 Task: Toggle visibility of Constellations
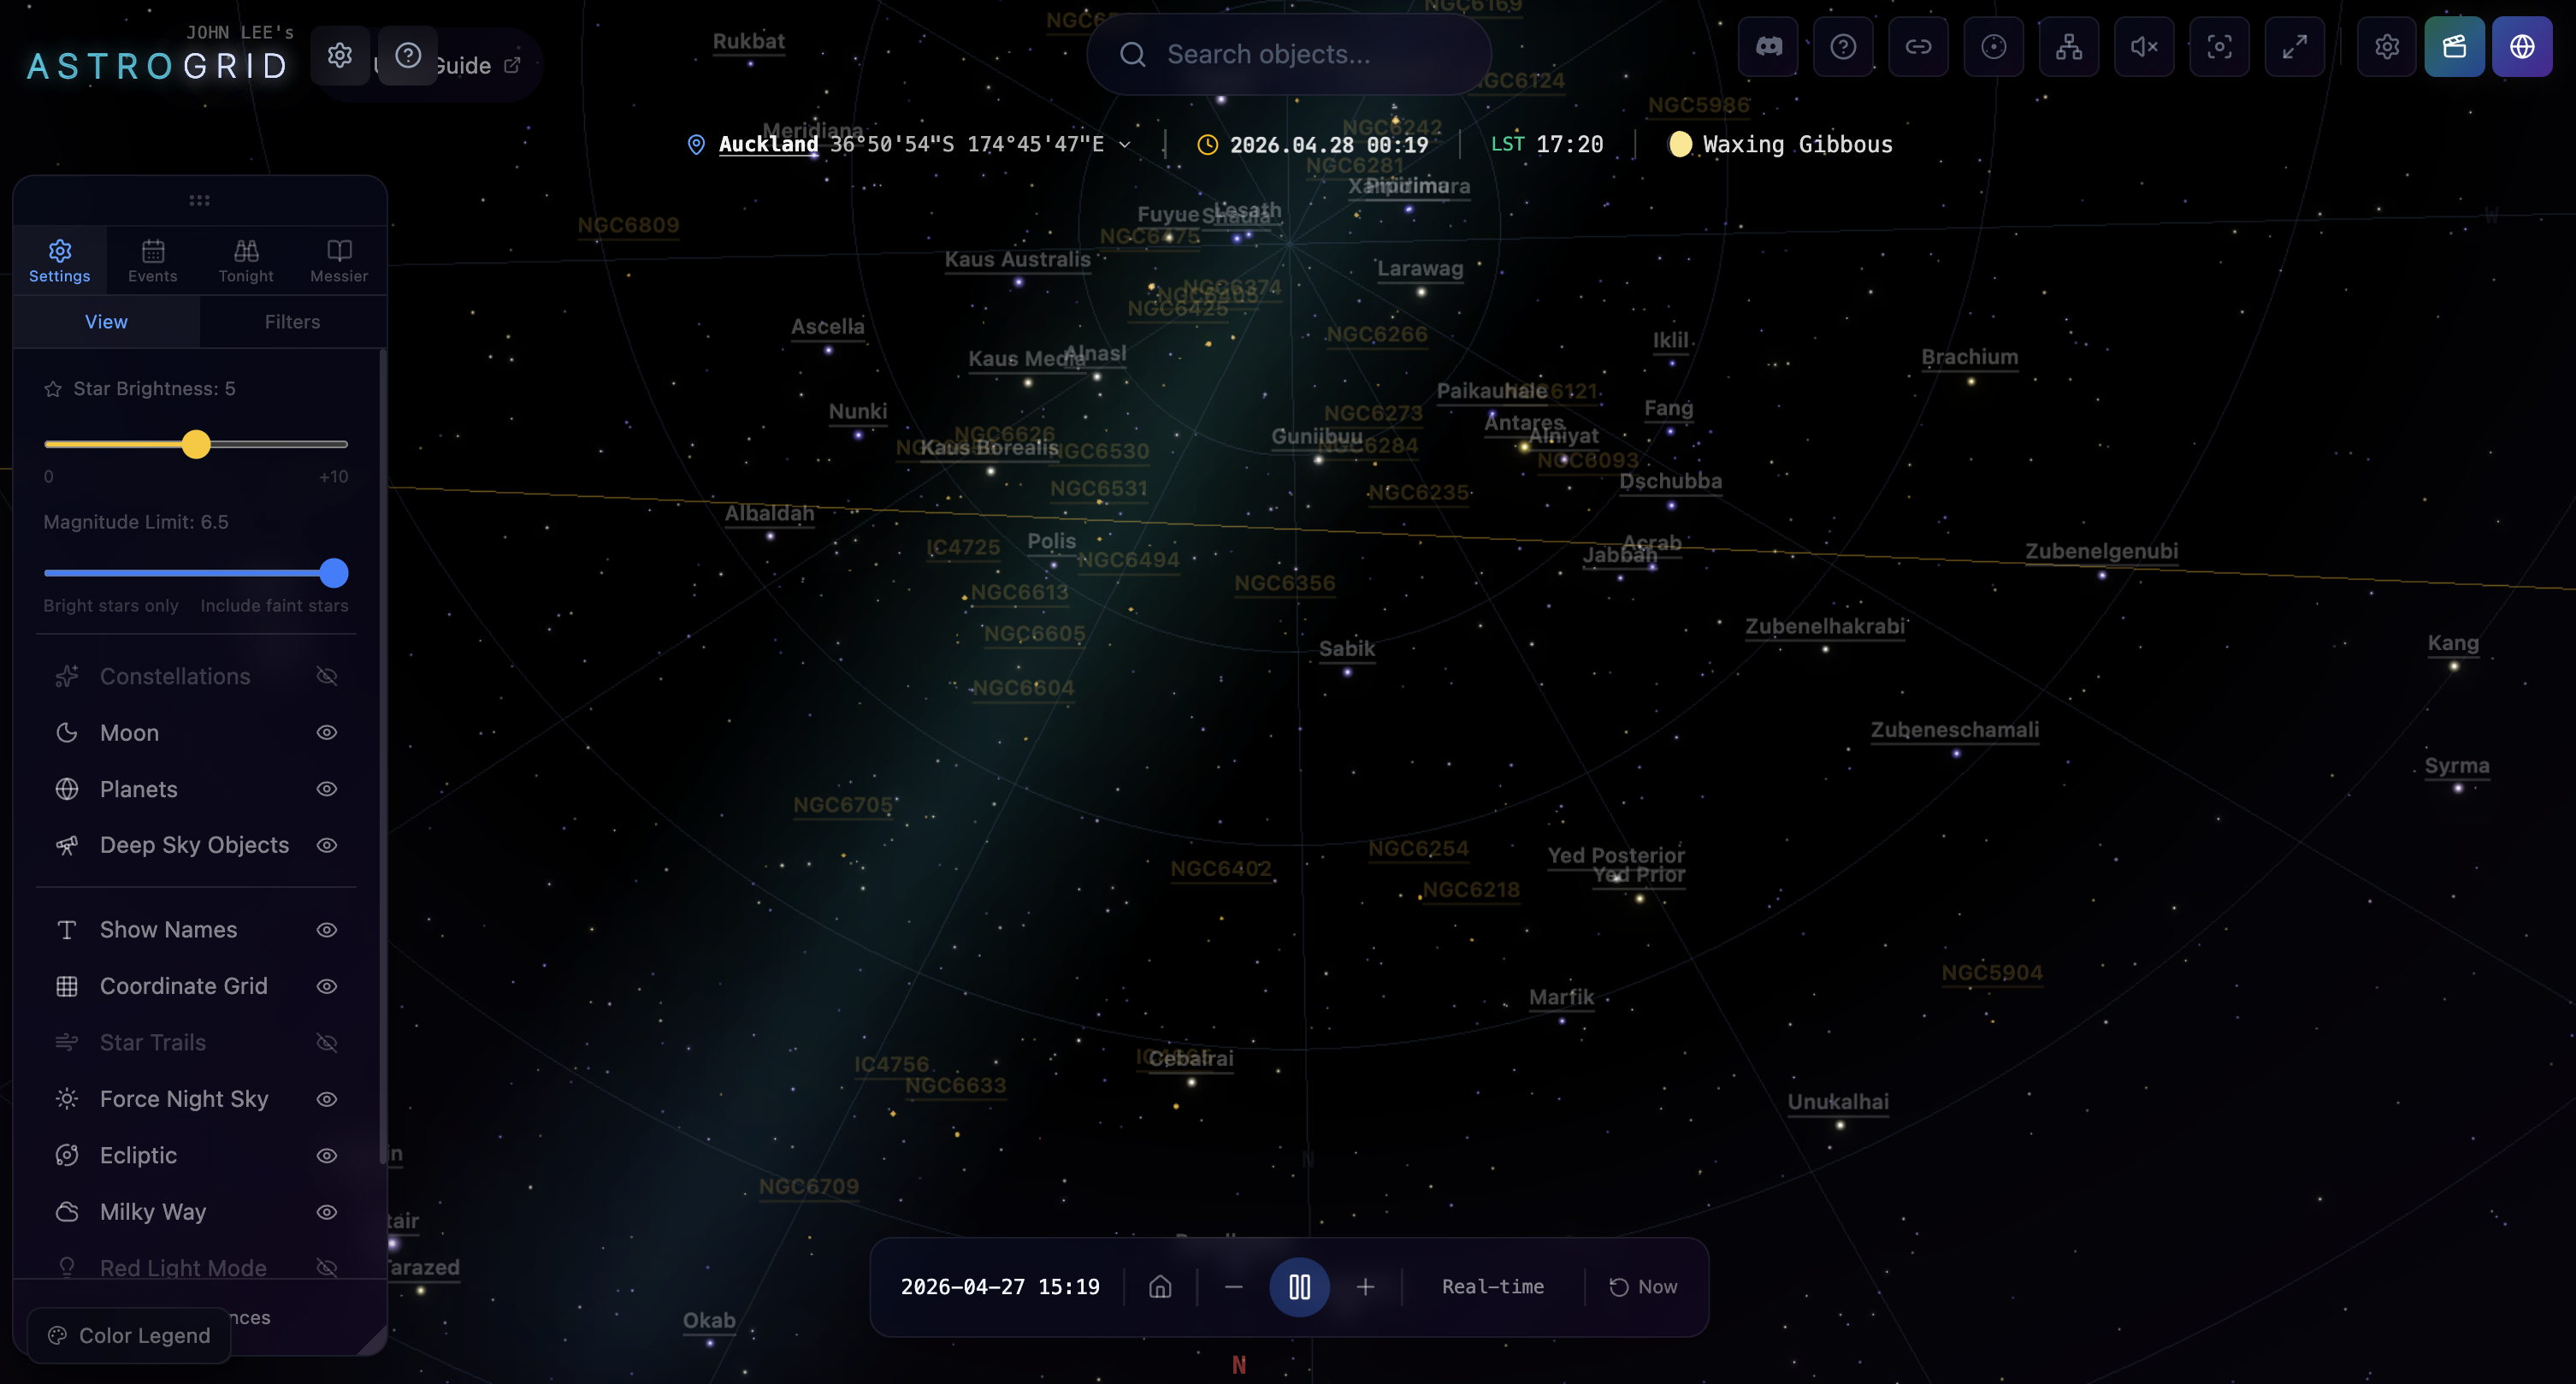(326, 676)
